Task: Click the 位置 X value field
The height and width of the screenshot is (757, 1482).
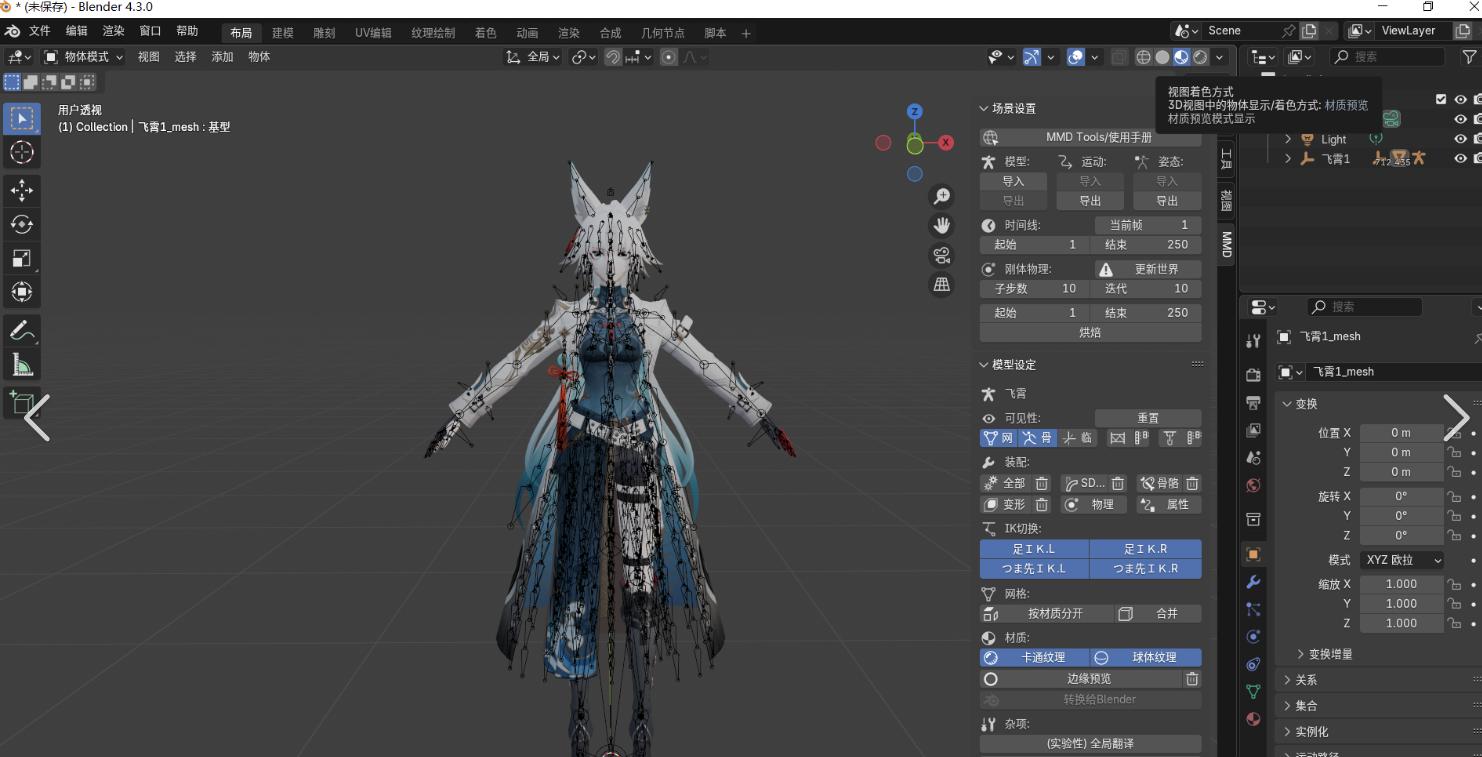Action: (1400, 433)
